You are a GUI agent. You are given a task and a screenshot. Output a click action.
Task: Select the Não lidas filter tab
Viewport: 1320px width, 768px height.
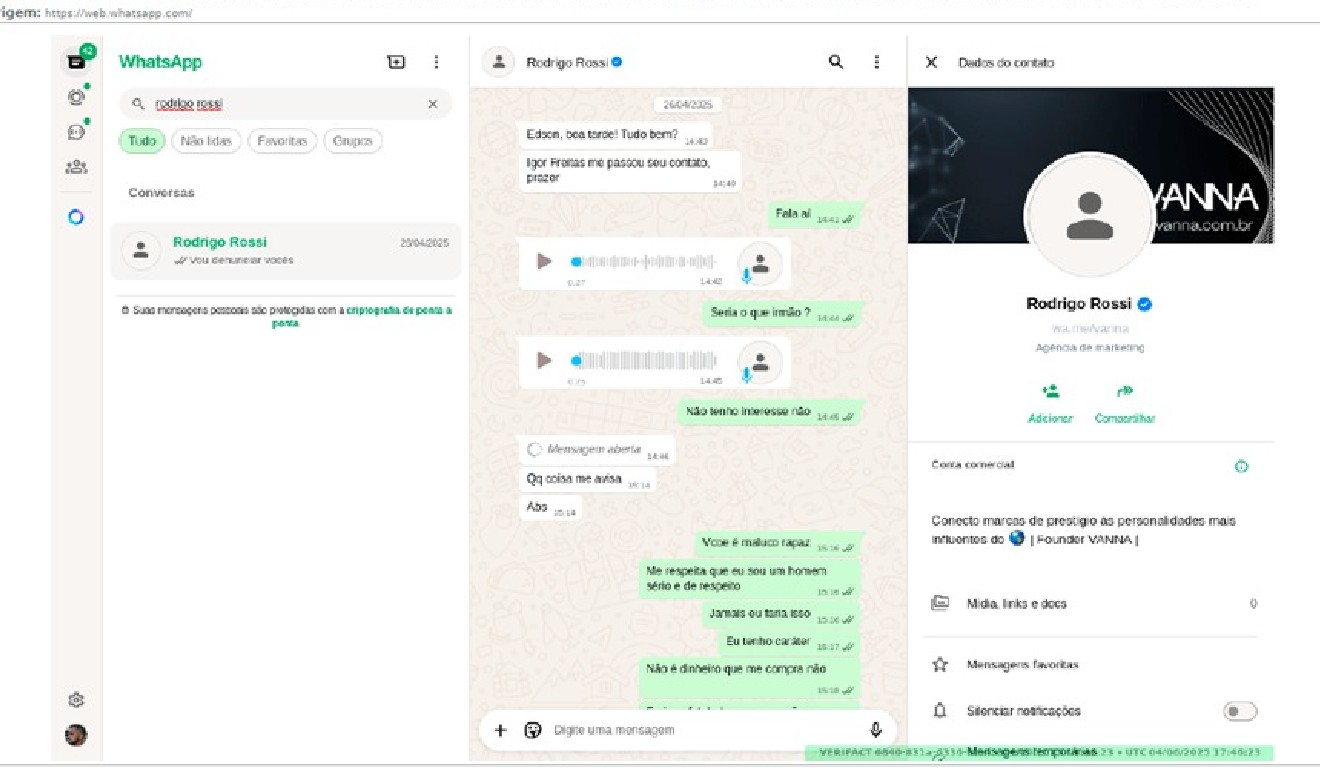pos(206,141)
